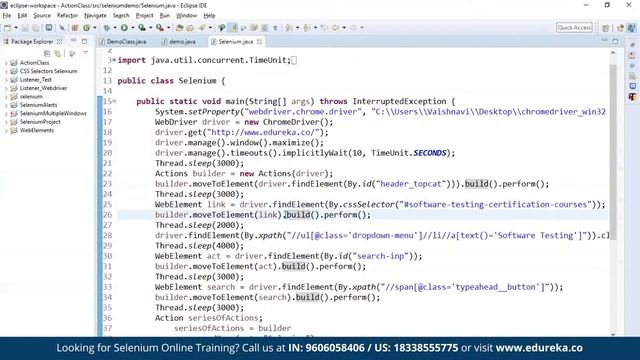Open the Navigate menu
This screenshot has width=640, height=360.
coord(95,16)
